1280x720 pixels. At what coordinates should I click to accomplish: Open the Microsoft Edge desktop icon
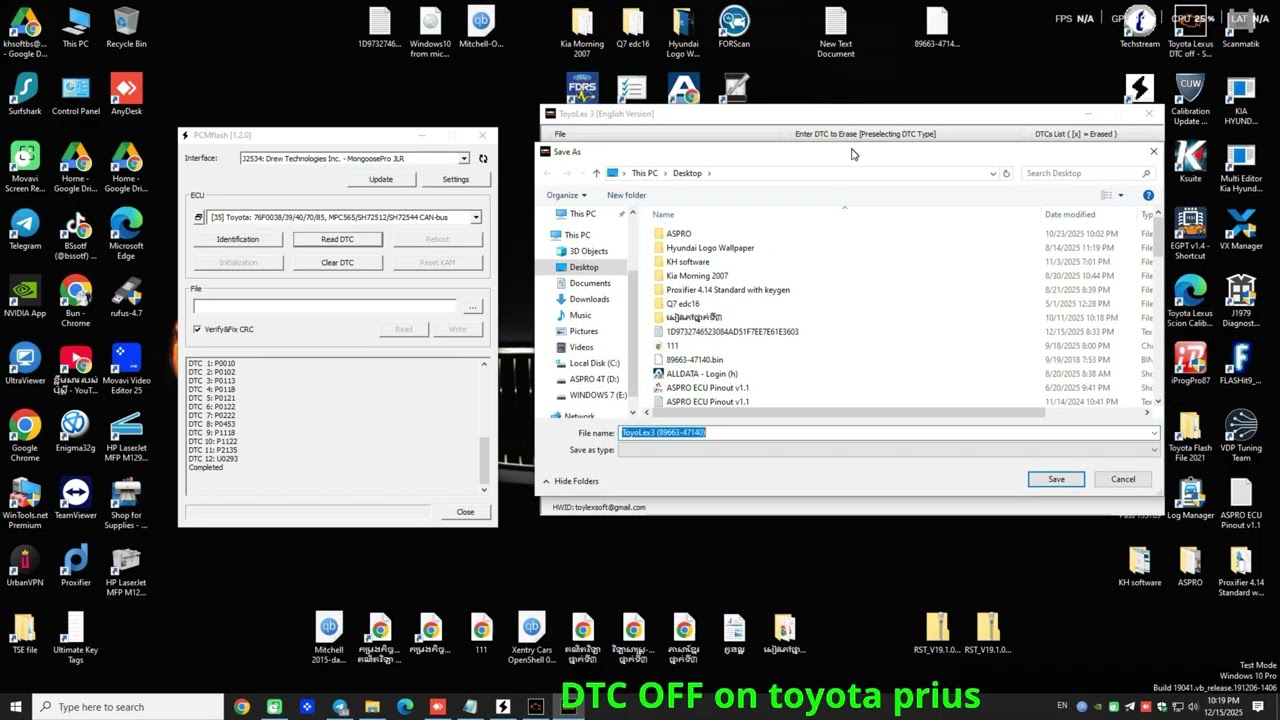[x=126, y=235]
